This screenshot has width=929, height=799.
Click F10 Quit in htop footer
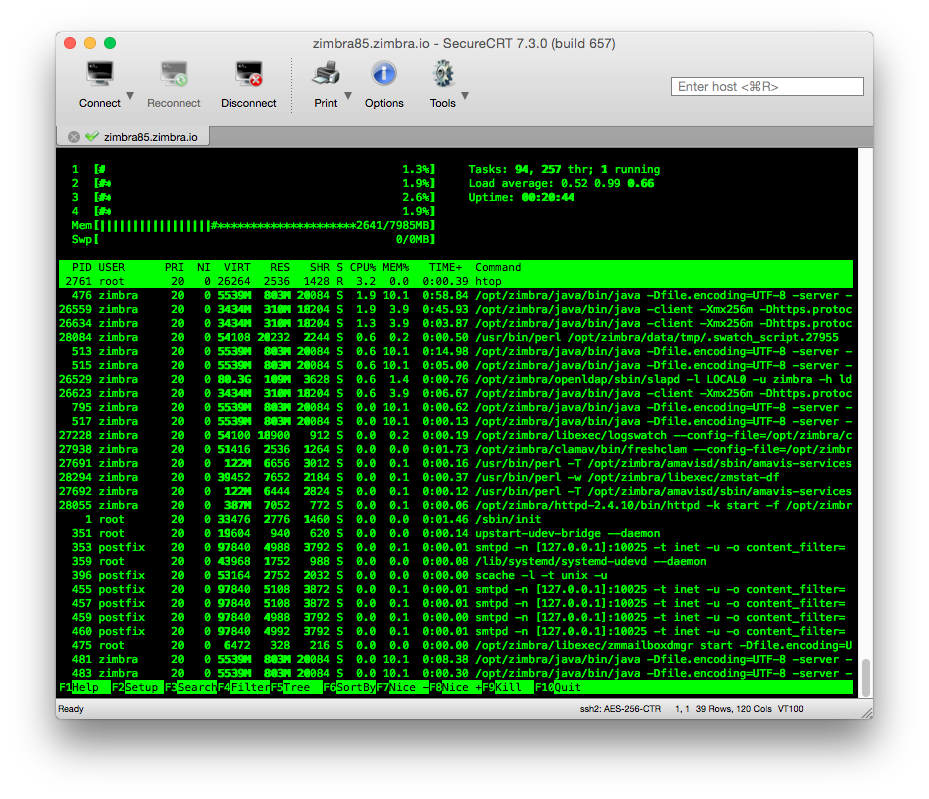[x=558, y=687]
